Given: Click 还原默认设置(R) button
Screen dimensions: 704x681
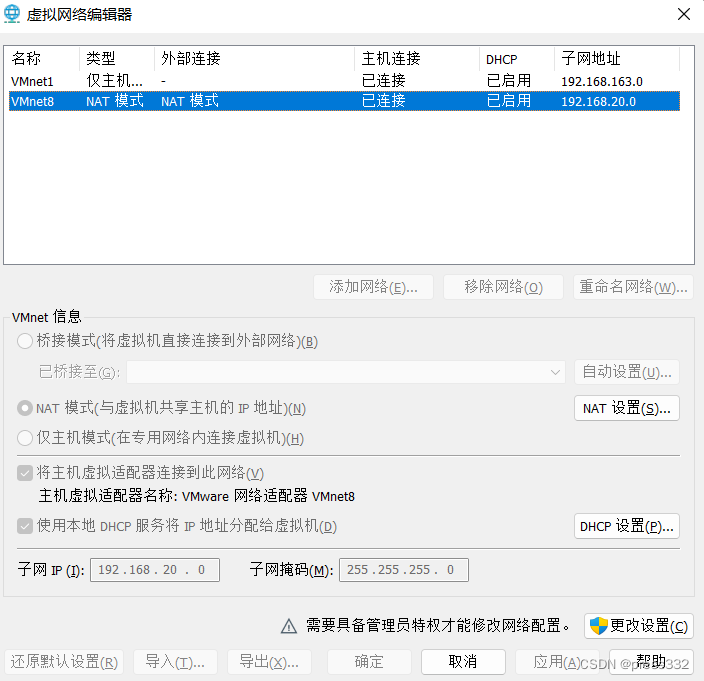Looking at the screenshot, I should click(64, 662).
